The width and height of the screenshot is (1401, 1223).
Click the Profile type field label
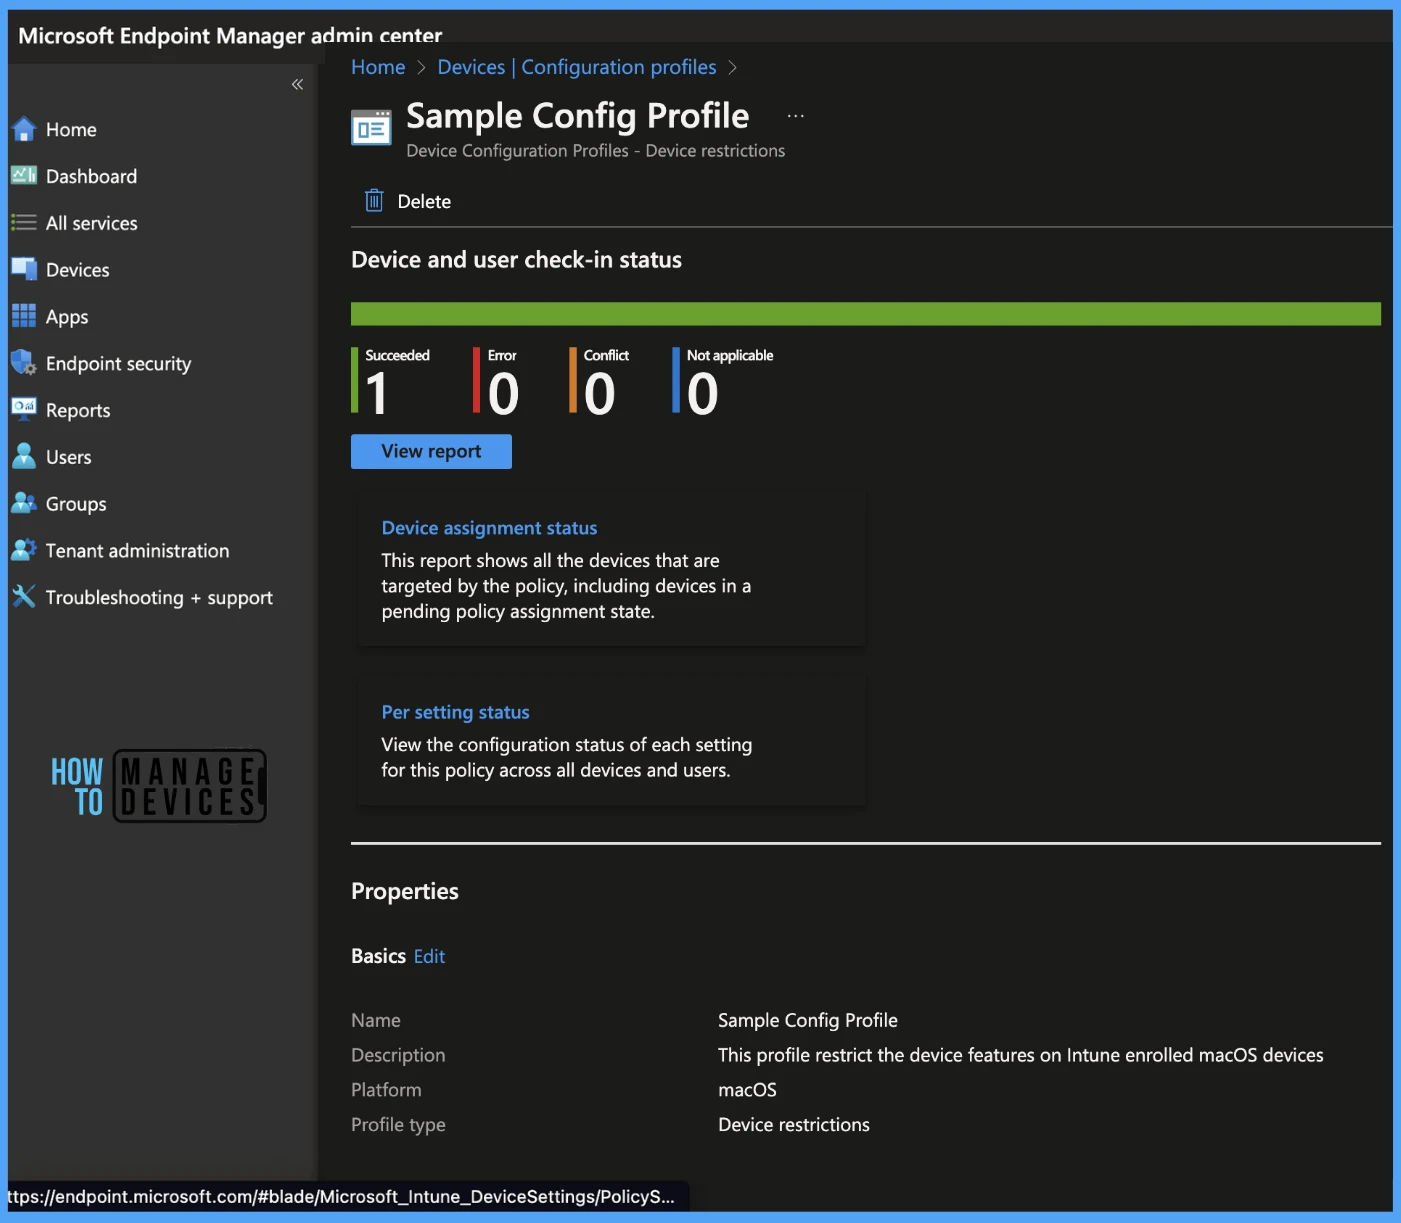tap(398, 1125)
